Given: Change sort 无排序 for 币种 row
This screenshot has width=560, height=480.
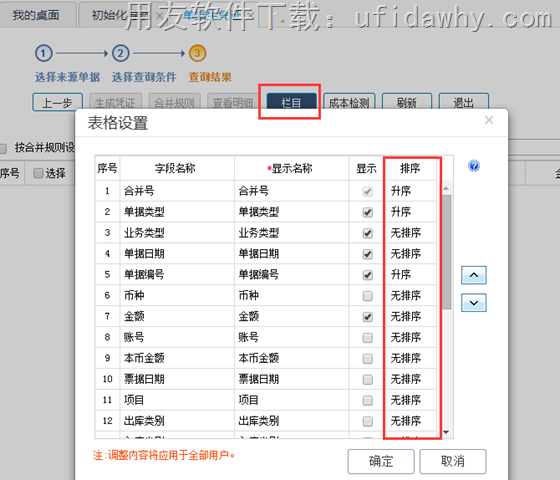Looking at the screenshot, I should [411, 295].
